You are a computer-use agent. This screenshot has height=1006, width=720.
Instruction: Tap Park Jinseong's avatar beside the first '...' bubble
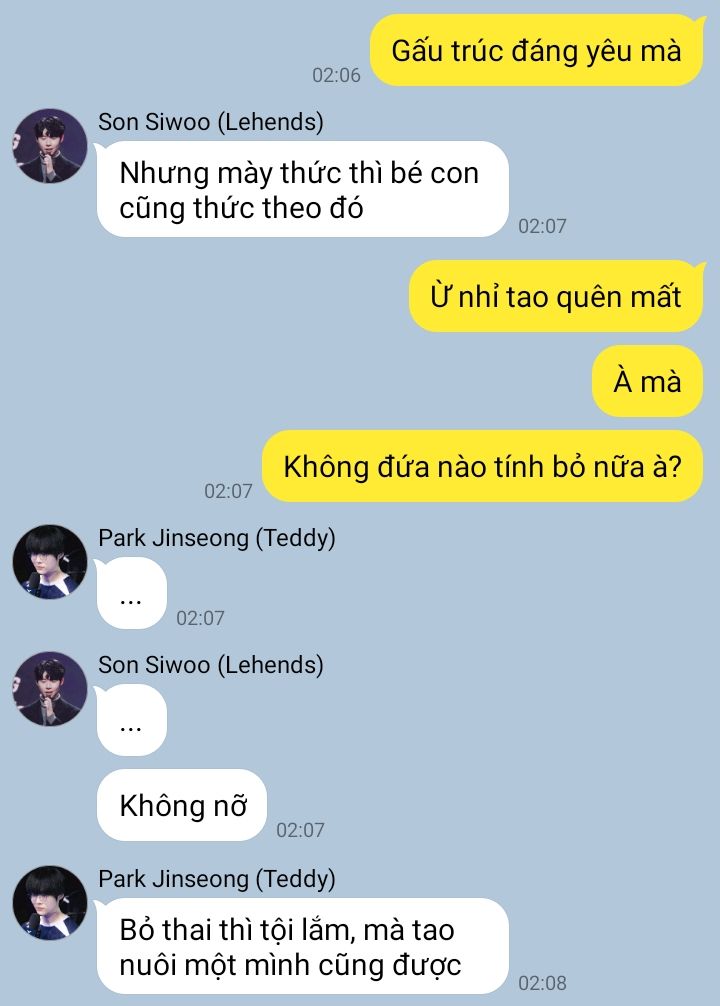click(50, 562)
